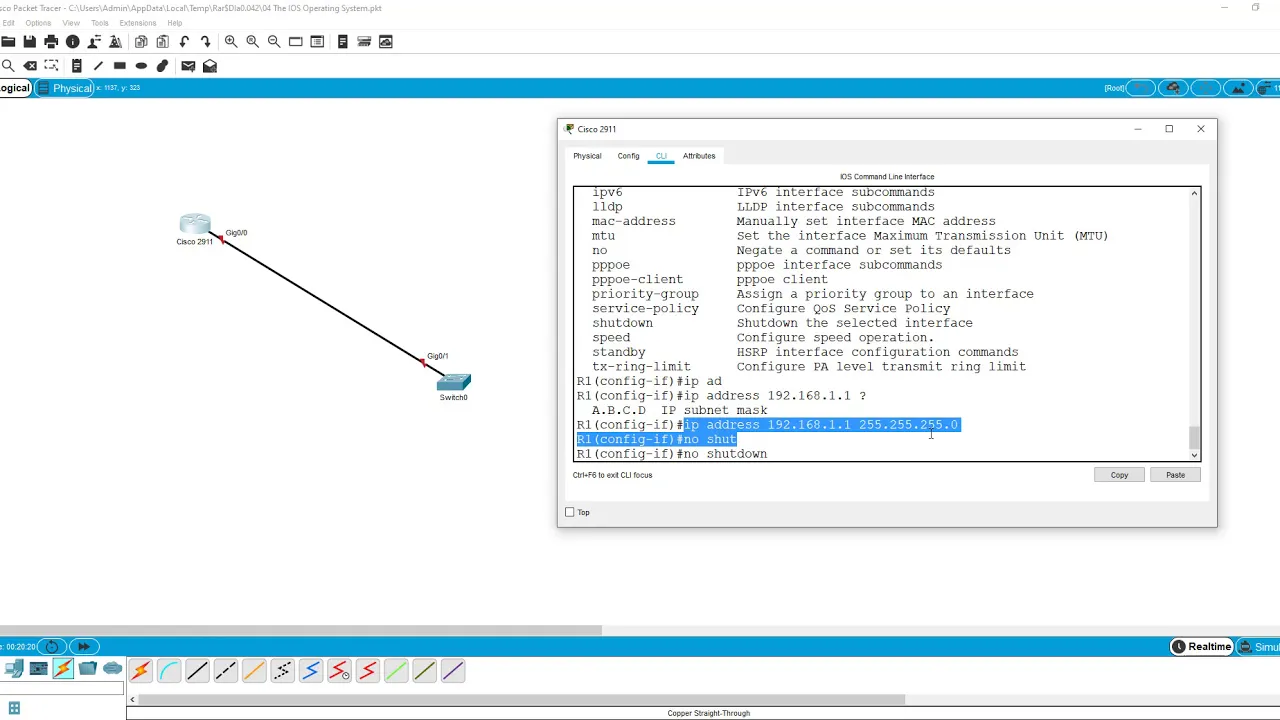Click the Copy icon in main toolbar
1280x720 pixels.
pos(141,42)
